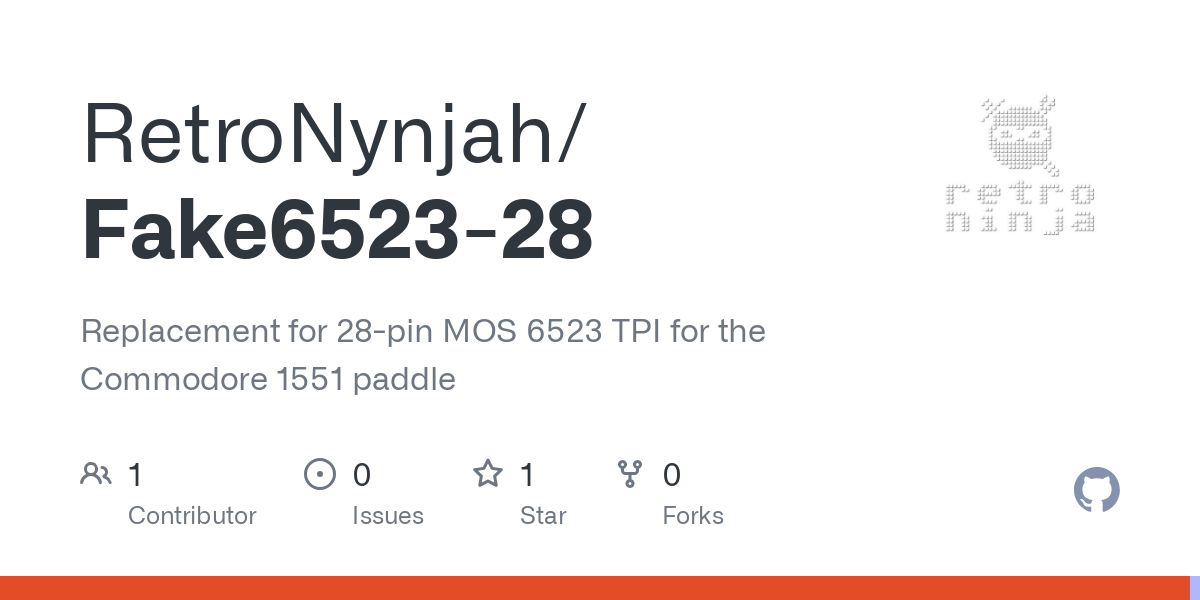1200x600 pixels.
Task: Click the star outline icon
Action: (488, 473)
